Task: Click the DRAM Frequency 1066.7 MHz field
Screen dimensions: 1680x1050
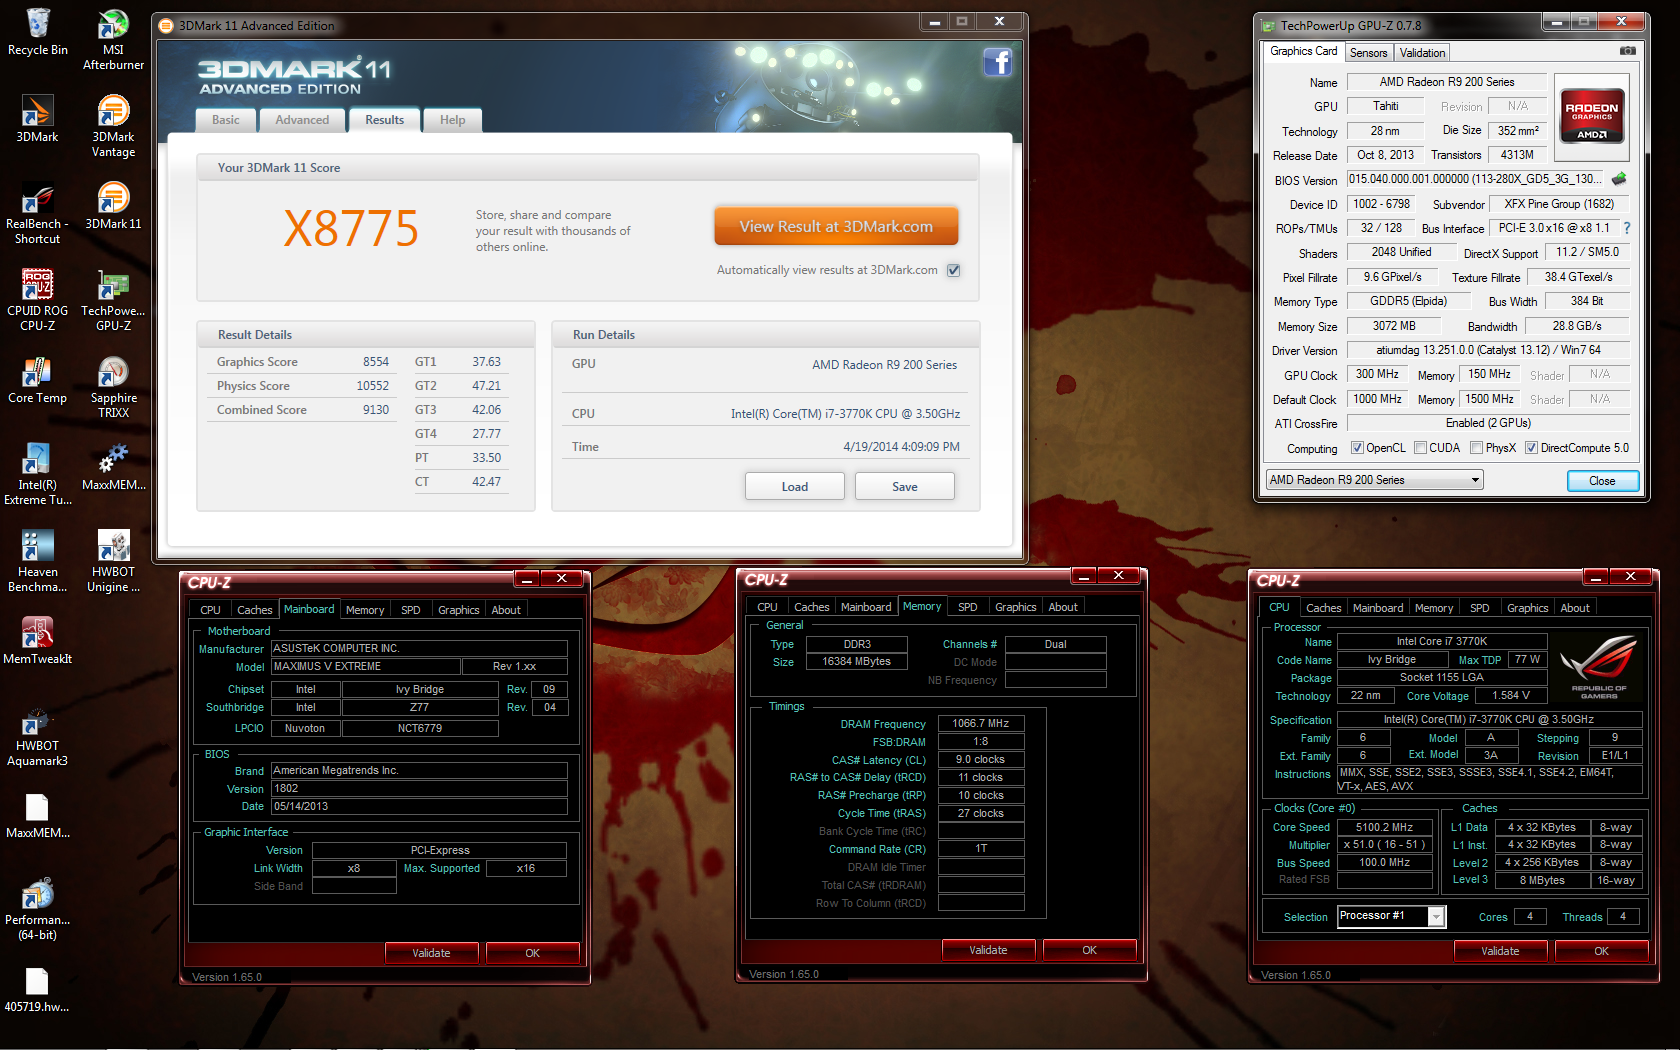Action: [x=981, y=723]
